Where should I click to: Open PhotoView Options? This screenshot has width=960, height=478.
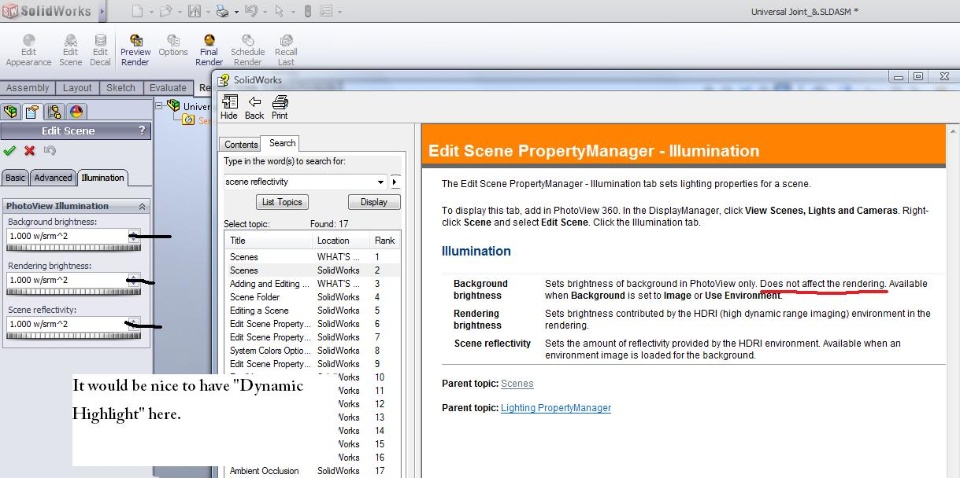[173, 46]
